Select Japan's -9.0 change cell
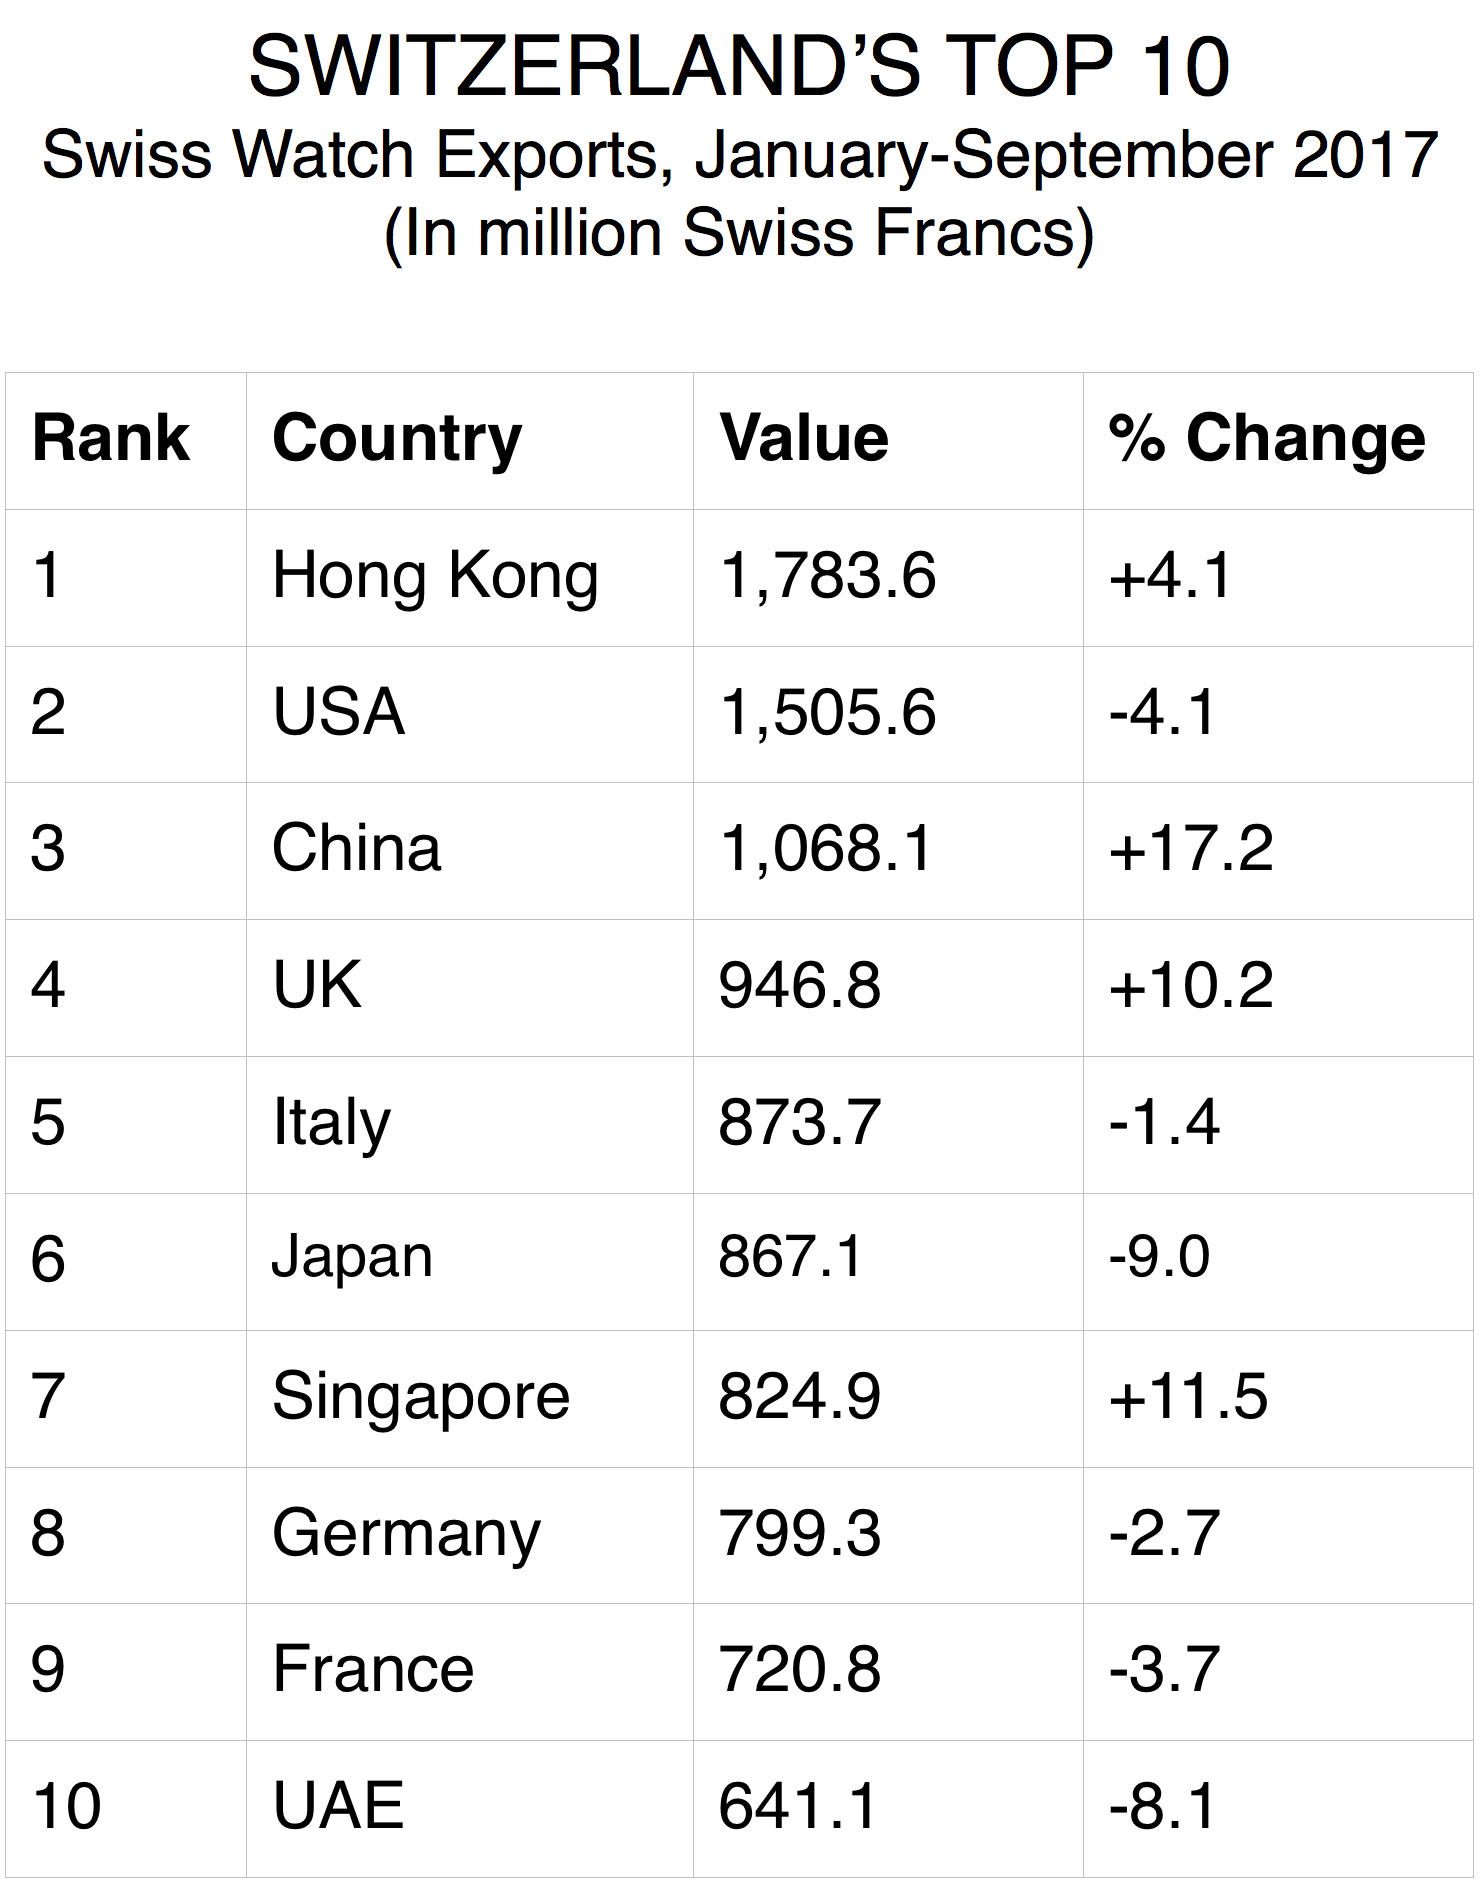 click(1159, 1258)
